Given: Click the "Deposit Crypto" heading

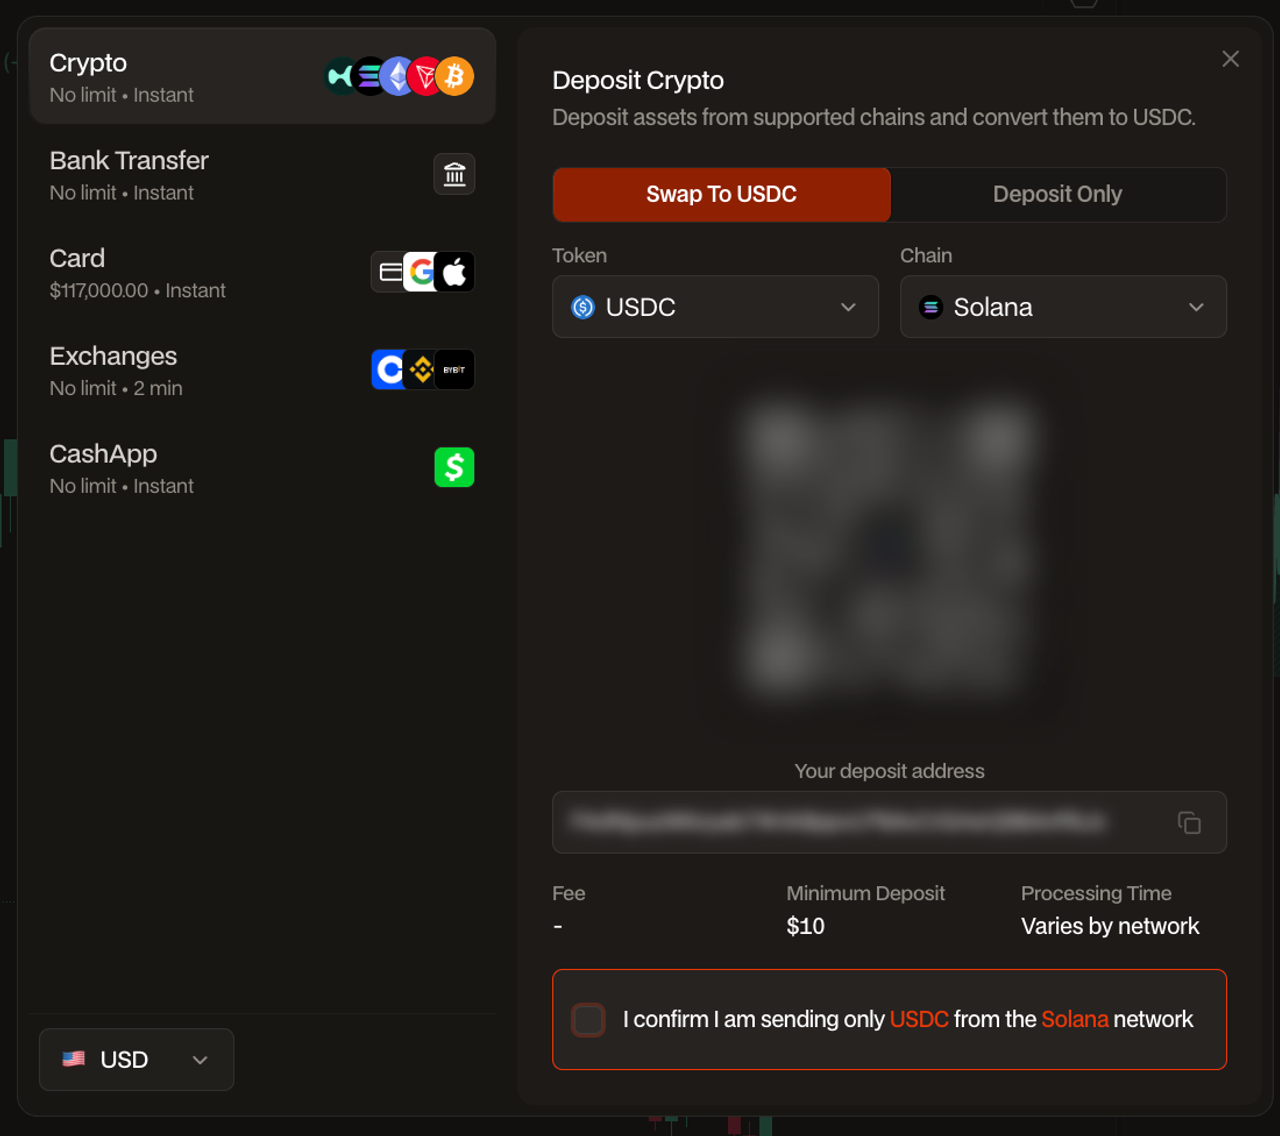Looking at the screenshot, I should 638,80.
